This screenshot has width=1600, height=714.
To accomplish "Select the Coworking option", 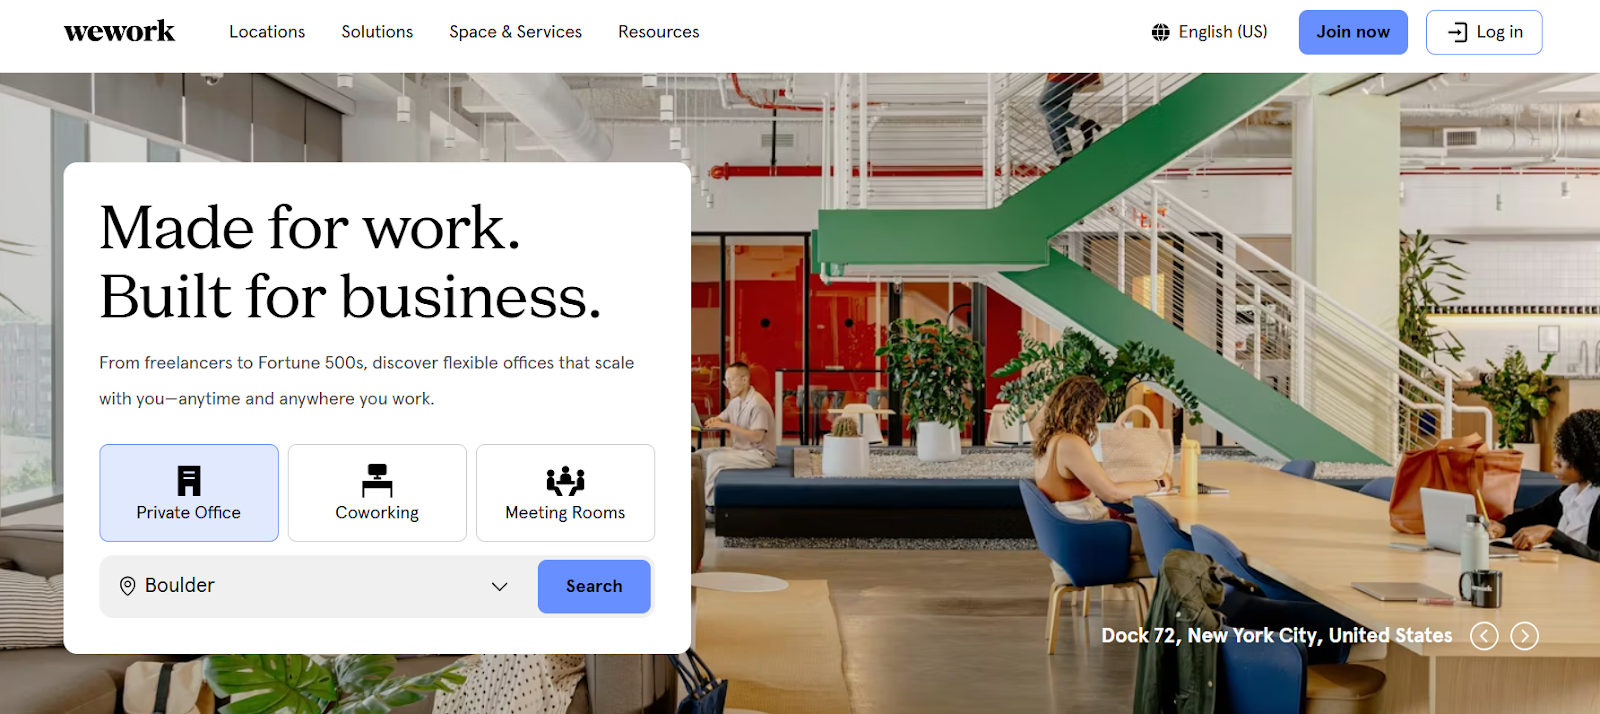I will click(x=377, y=493).
